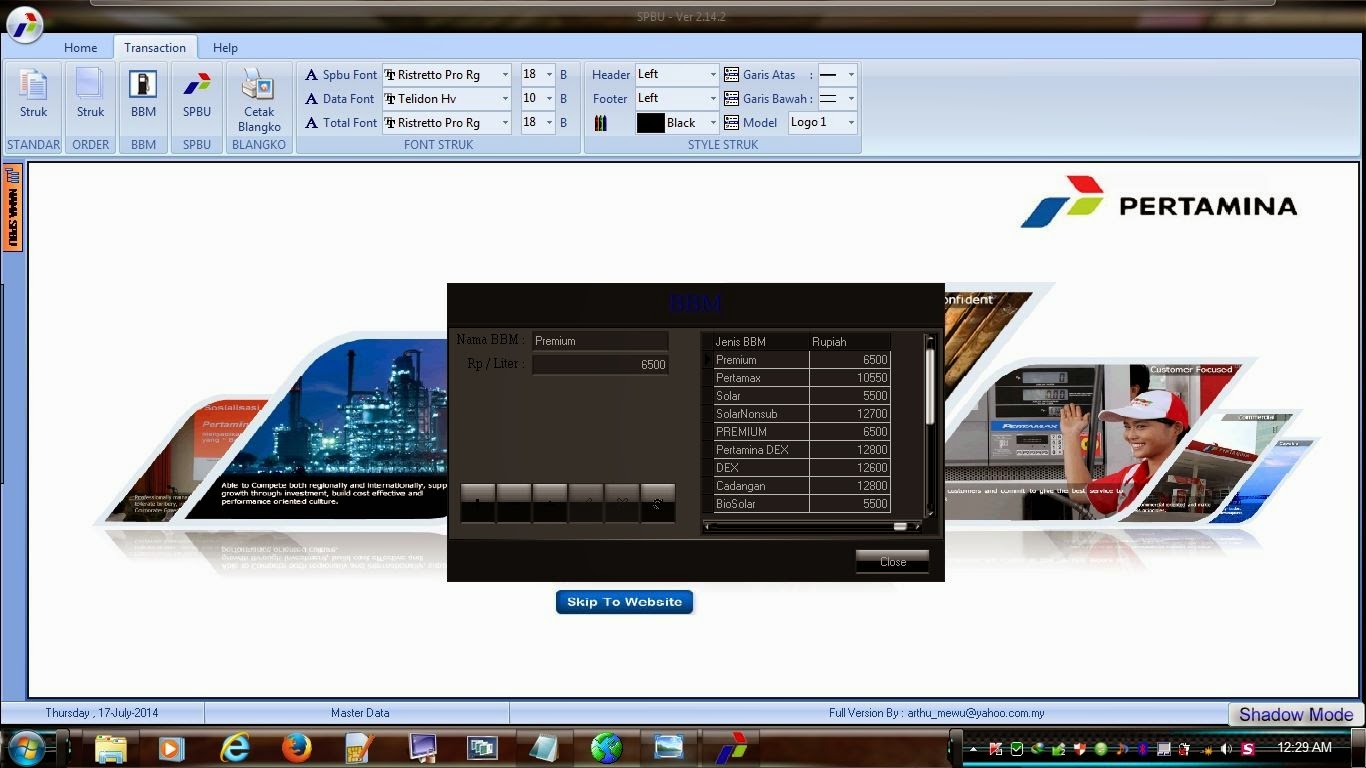Click the refresh button in the BBM dialog
The image size is (1366, 768).
coord(657,503)
